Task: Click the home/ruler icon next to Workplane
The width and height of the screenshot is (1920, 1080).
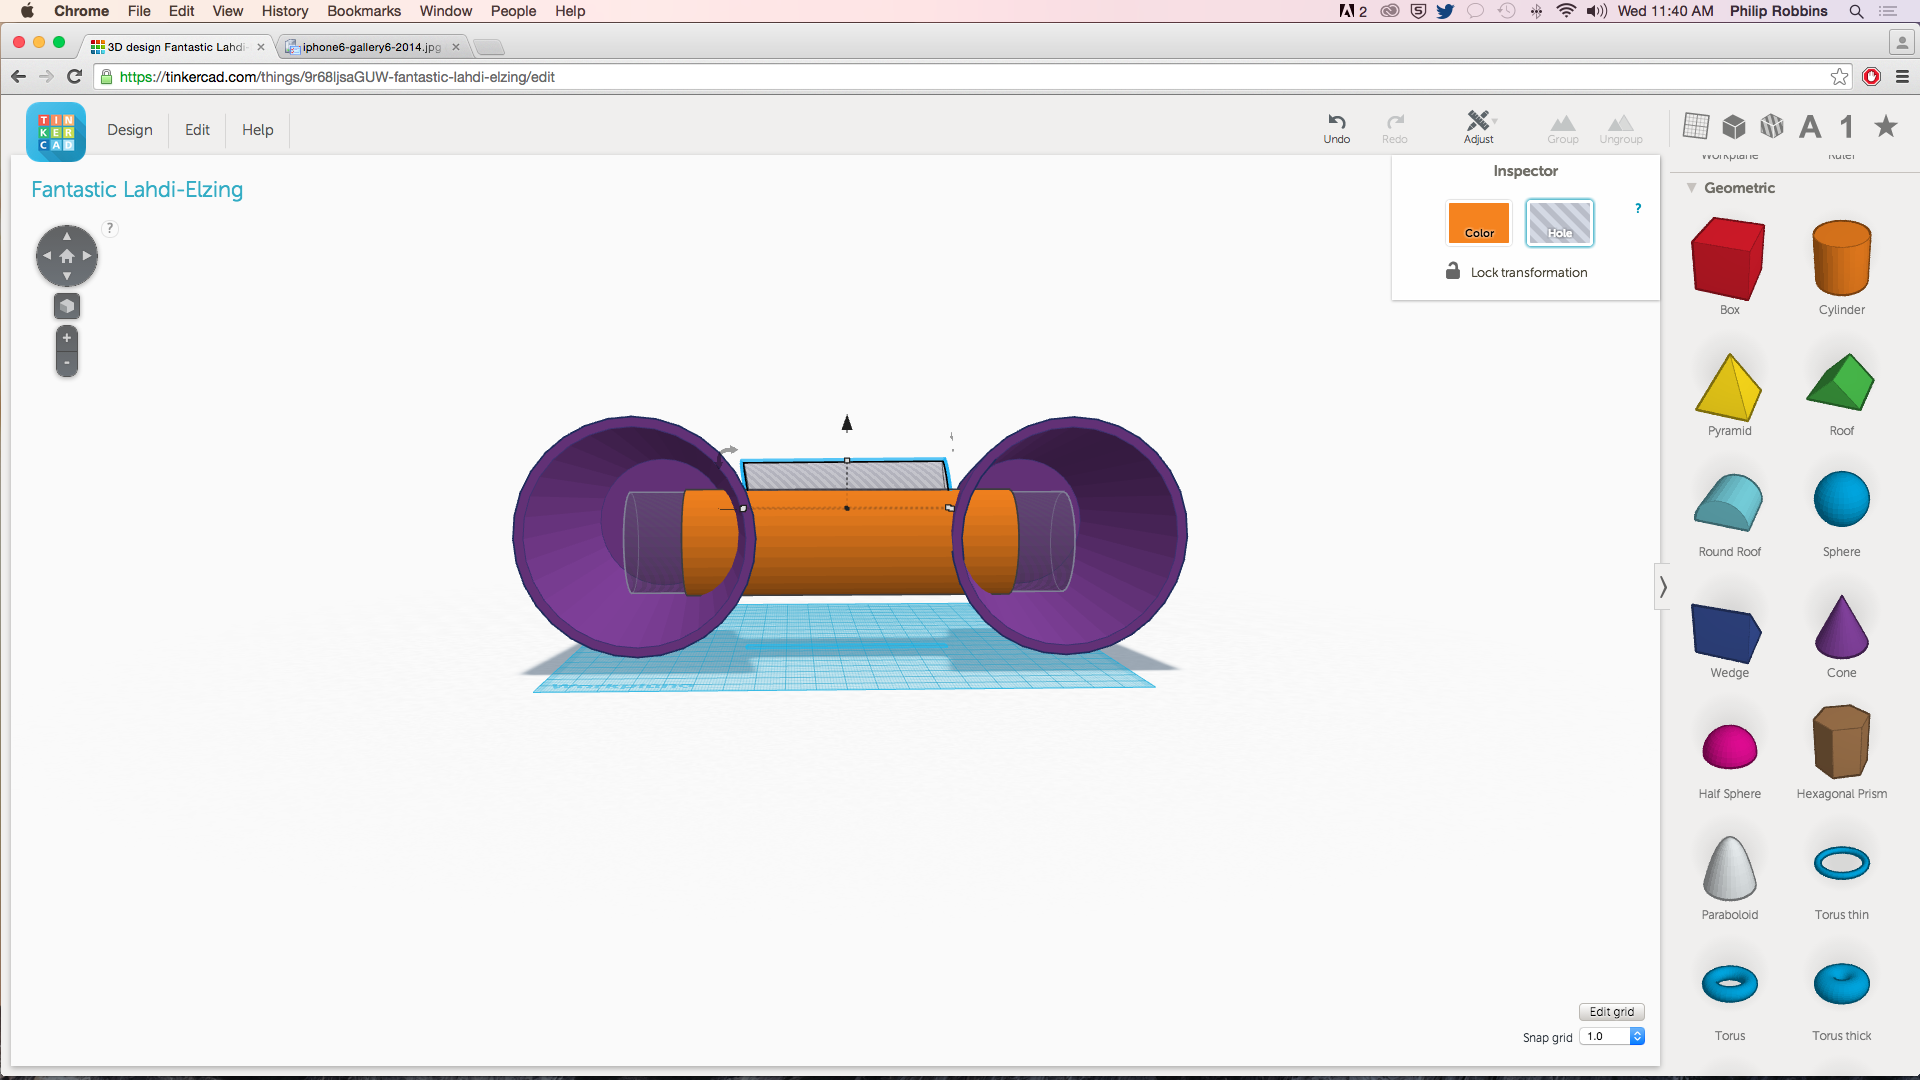Action: point(1846,128)
